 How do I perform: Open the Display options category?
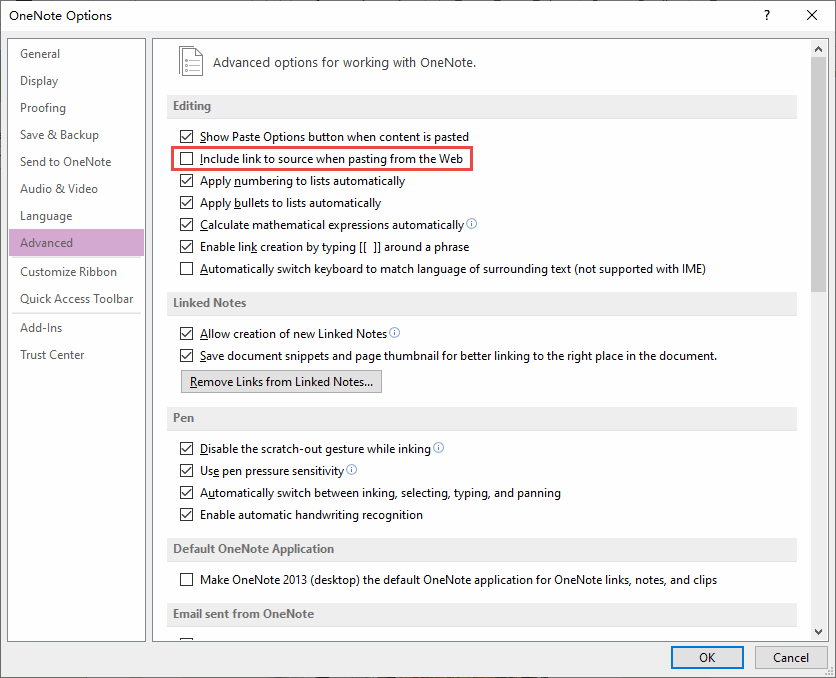(76, 81)
